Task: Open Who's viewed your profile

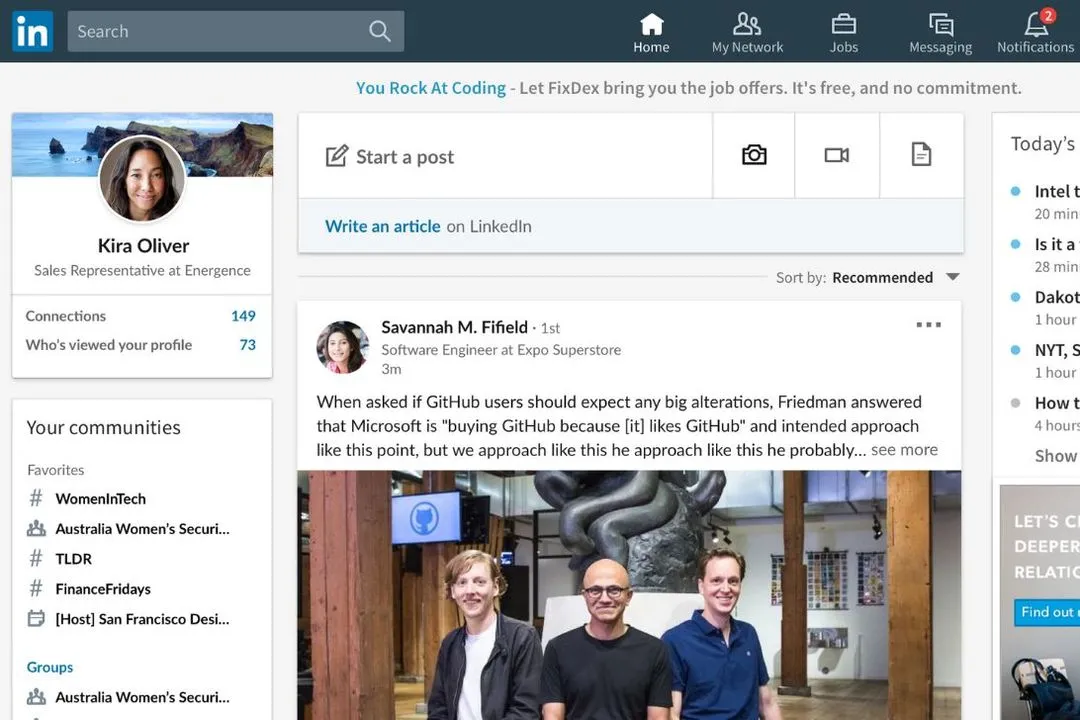Action: (141, 345)
